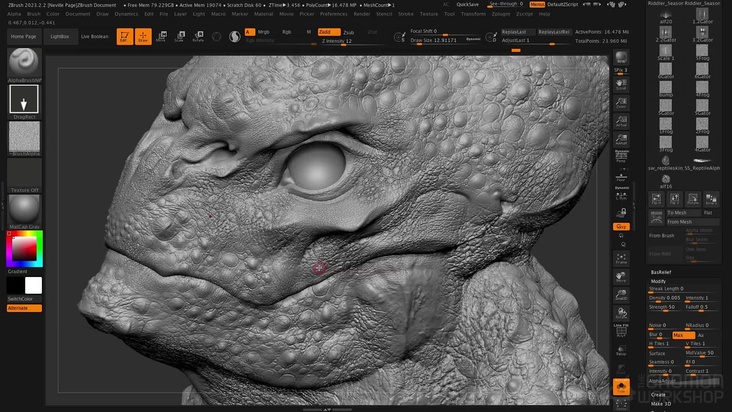Viewport: 732px width, 412px height.
Task: Open the Texture Off selector
Action: (x=24, y=173)
